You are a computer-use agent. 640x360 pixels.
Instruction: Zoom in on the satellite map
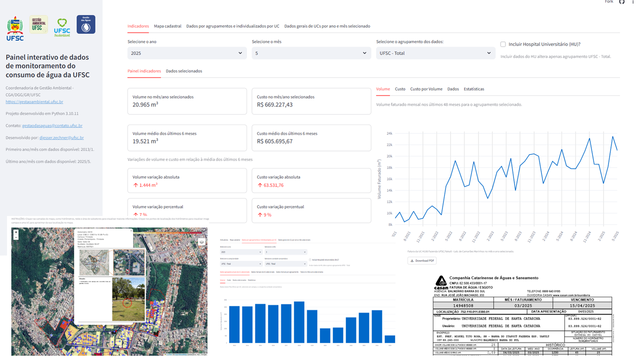click(x=16, y=232)
